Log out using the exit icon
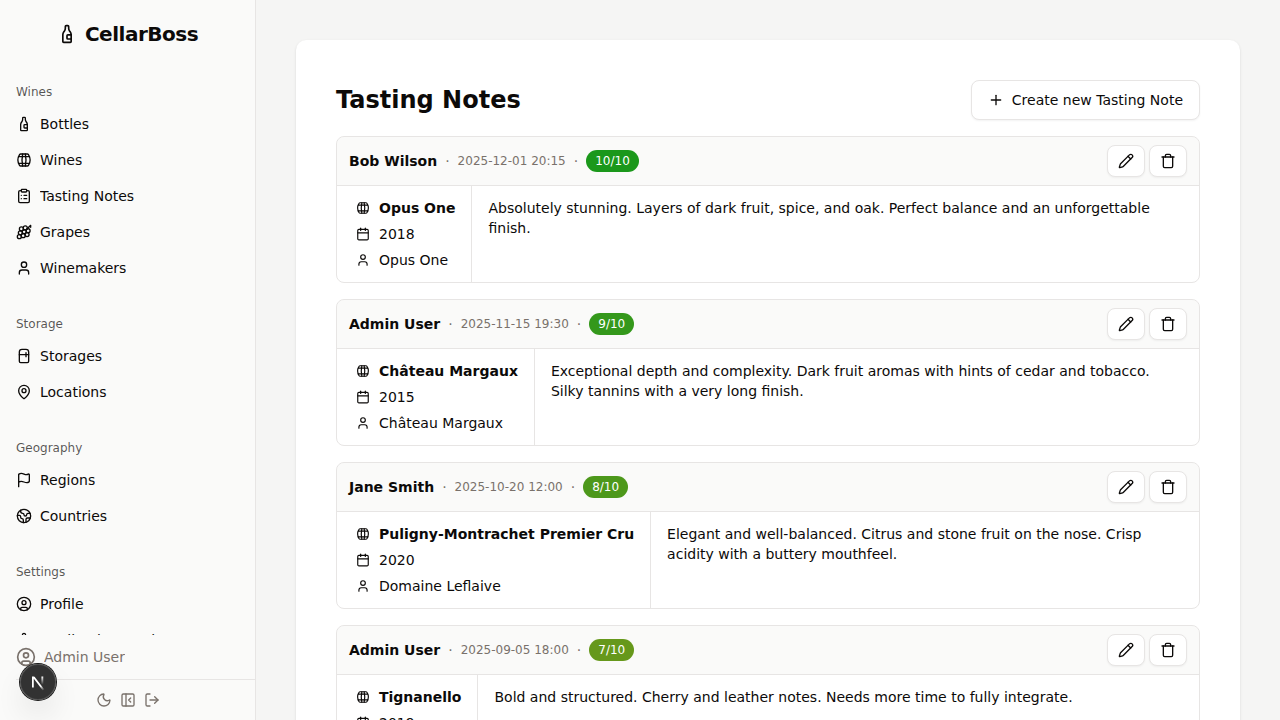Image resolution: width=1280 pixels, height=720 pixels. [152, 700]
